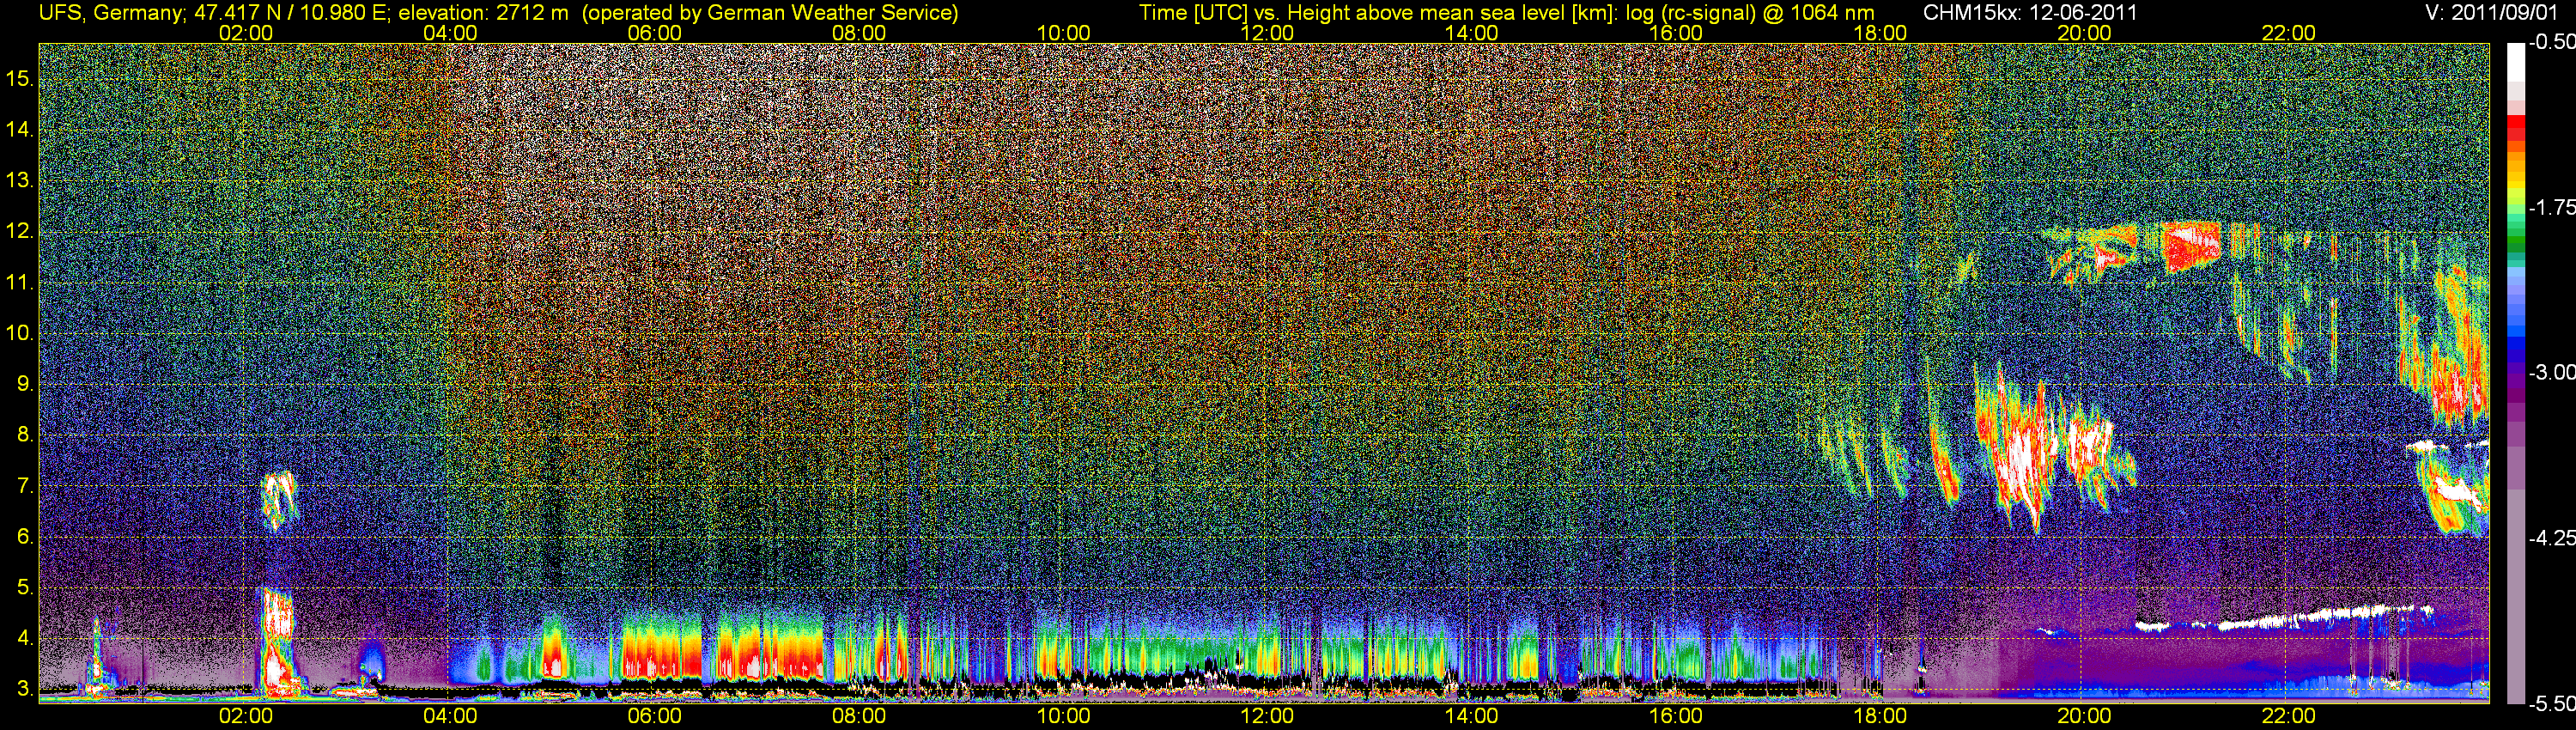The width and height of the screenshot is (2576, 730).
Task: Click the '12:00' label on the bottom time axis
Action: pyautogui.click(x=1267, y=716)
